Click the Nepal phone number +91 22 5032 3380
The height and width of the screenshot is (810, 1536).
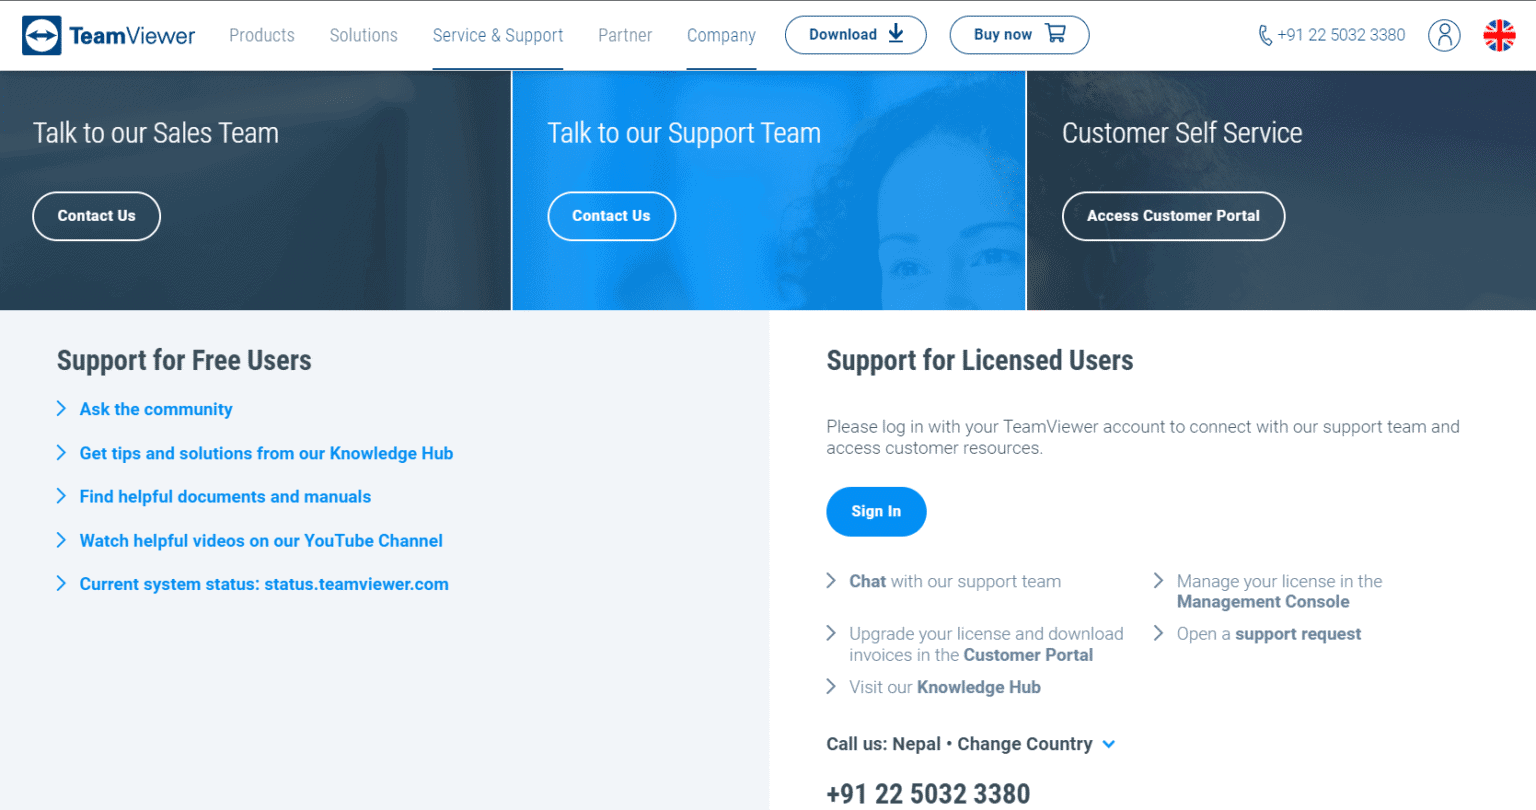click(x=927, y=794)
